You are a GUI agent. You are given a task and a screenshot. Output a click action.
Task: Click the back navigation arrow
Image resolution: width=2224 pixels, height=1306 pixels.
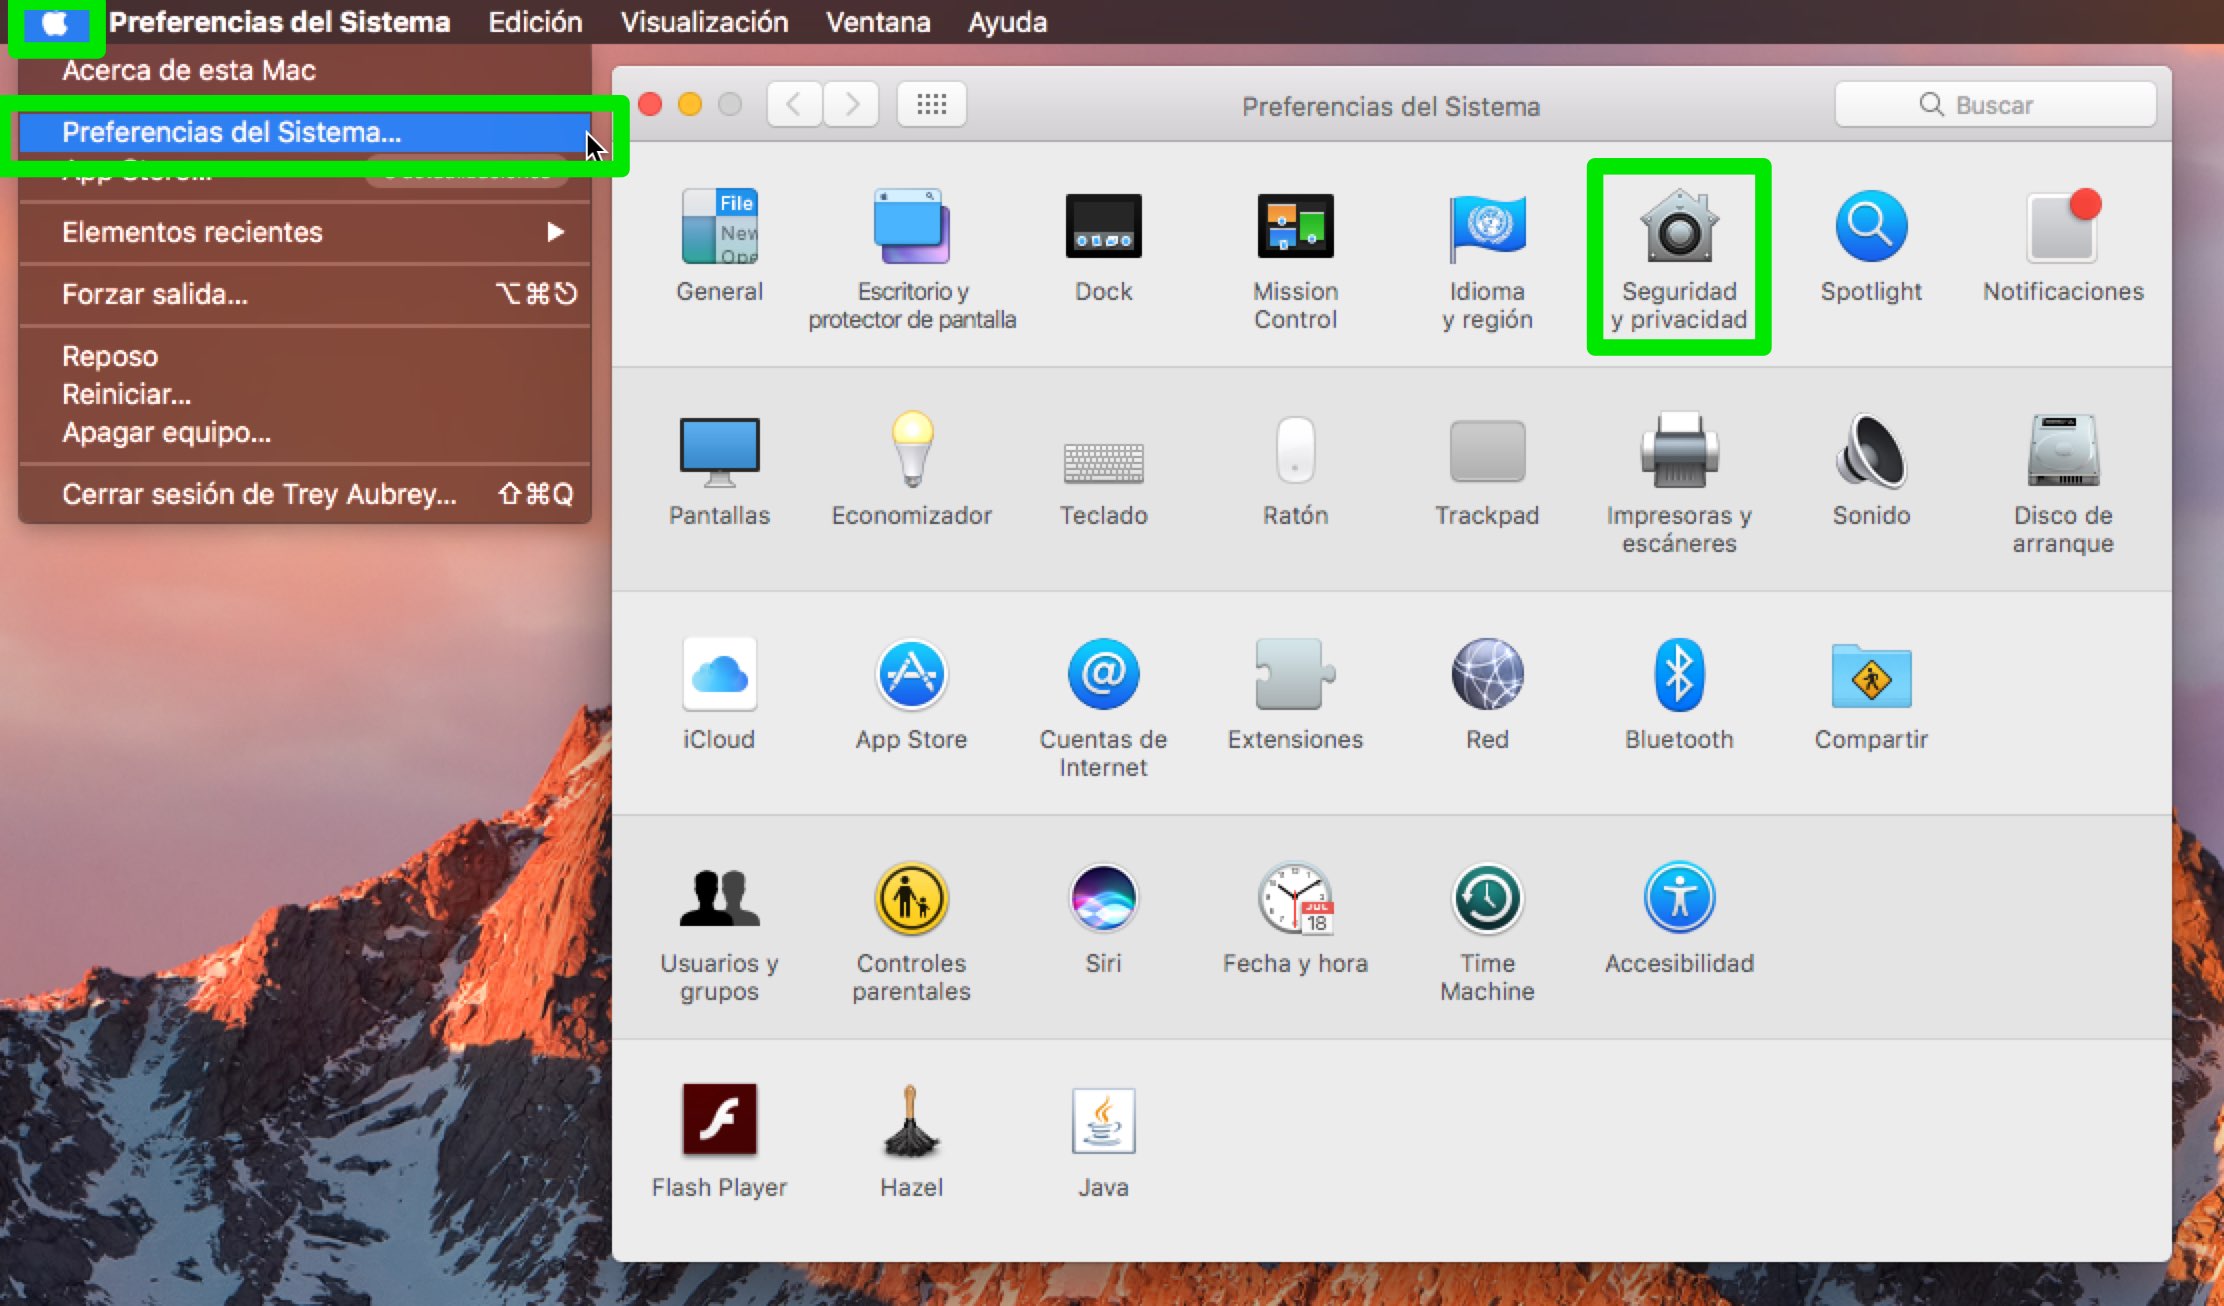coord(794,104)
